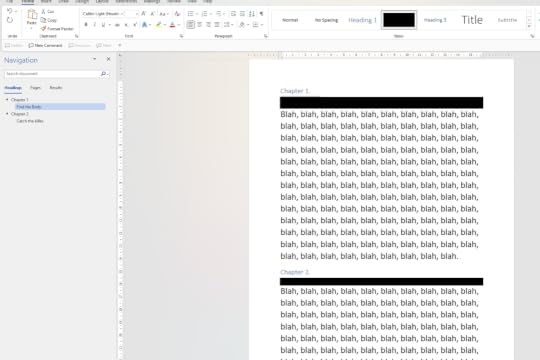The width and height of the screenshot is (540, 360).
Task: Click the Borders icon
Action: tap(256, 25)
